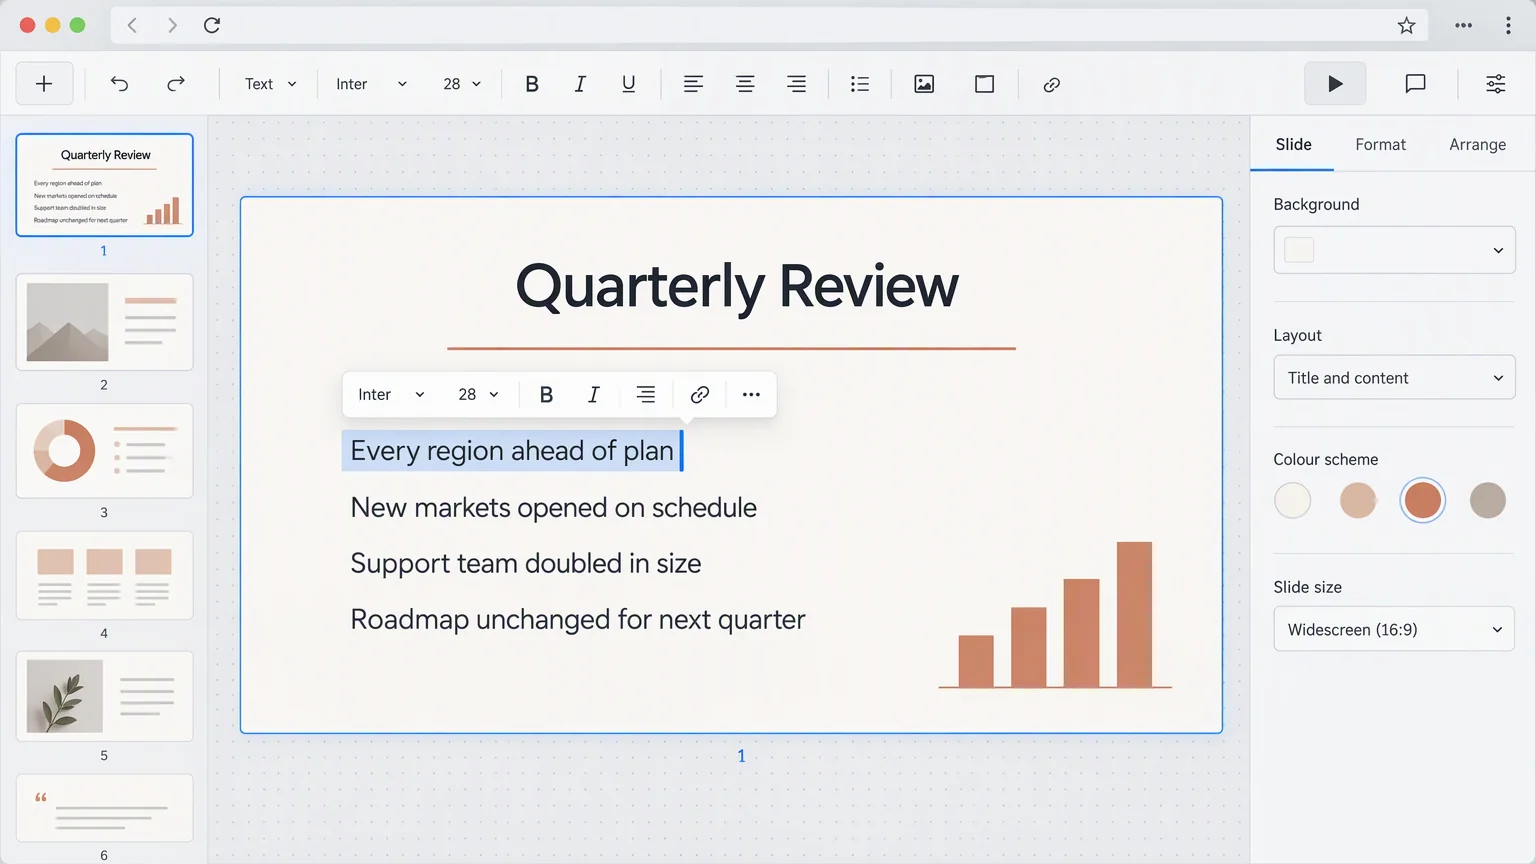Add link from the floating text toolbar
Screen dimensions: 1536x864
coord(700,394)
